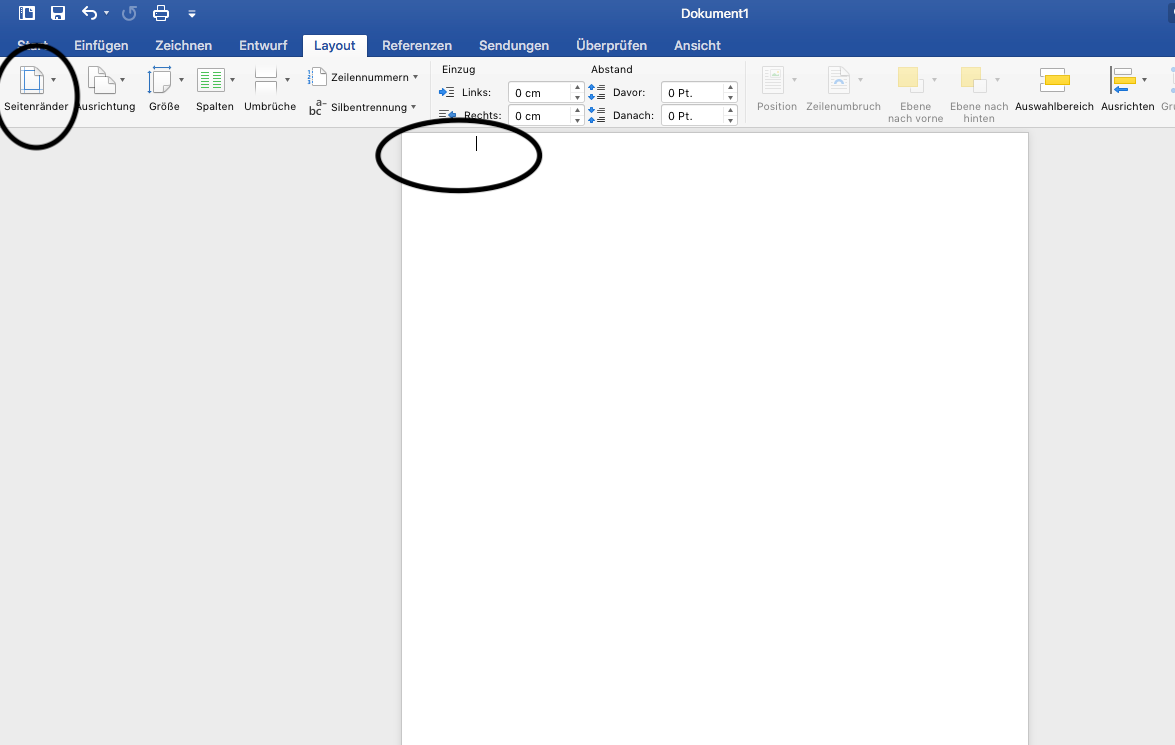This screenshot has height=745, width=1175.
Task: Expand the Spalten dropdown arrow
Action: point(232,80)
